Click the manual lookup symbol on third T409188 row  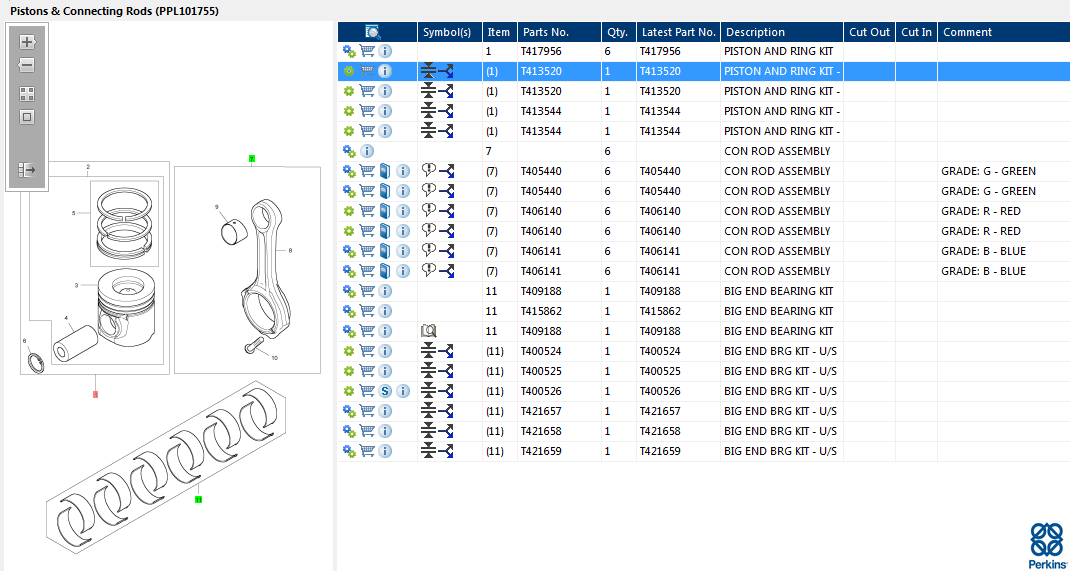[x=429, y=331]
